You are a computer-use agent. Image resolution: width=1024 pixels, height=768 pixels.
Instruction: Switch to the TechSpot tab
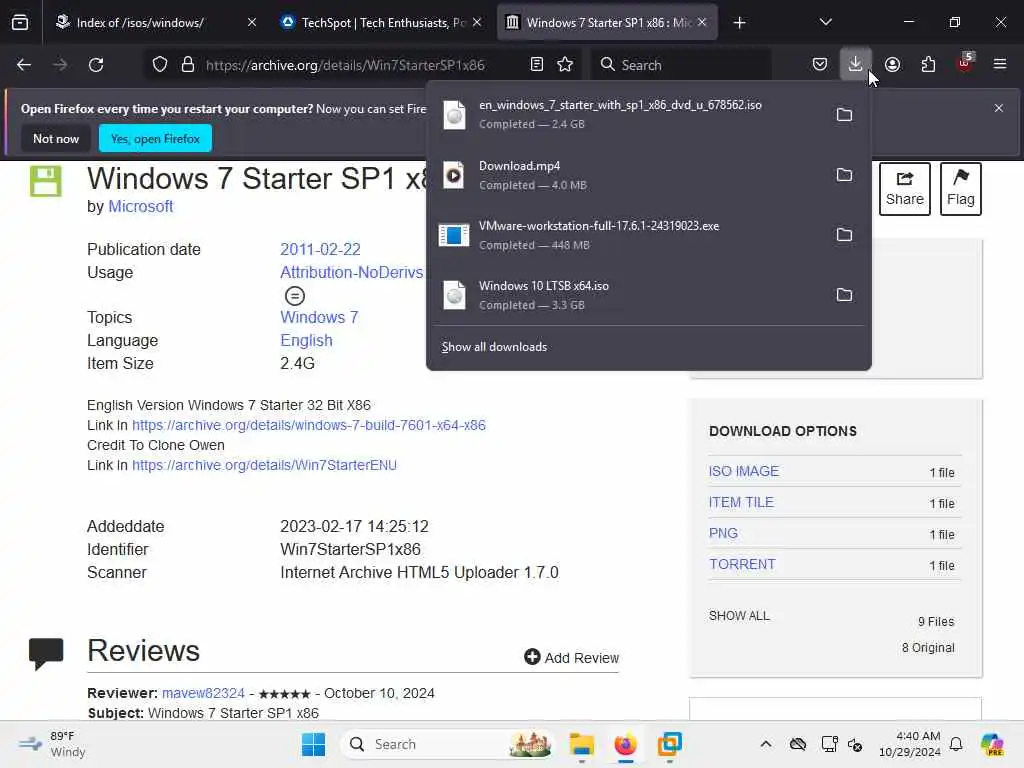coord(382,23)
